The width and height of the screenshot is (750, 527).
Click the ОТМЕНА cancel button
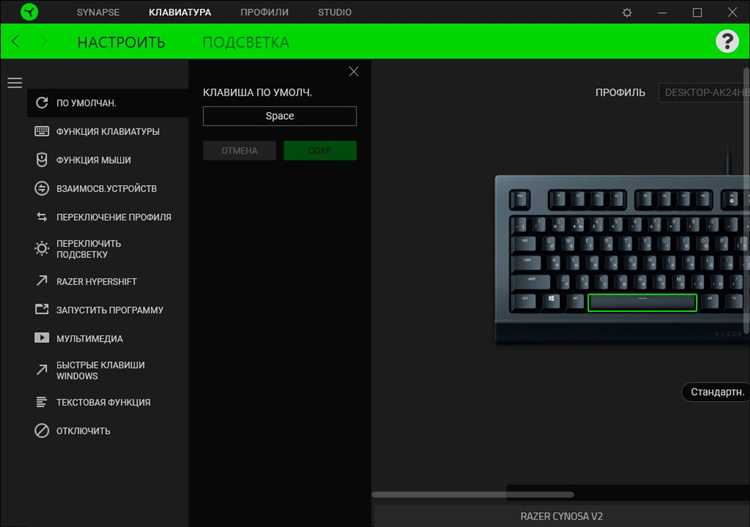(x=239, y=151)
